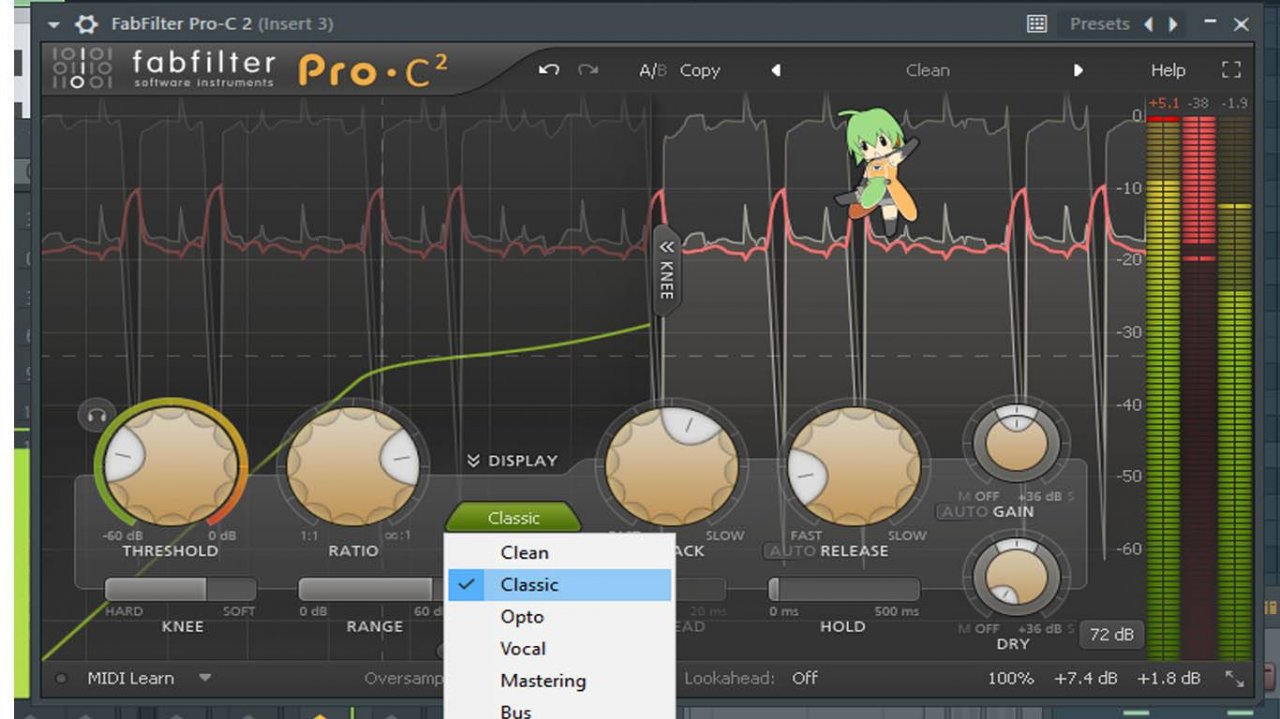Collapse the DISPLAY section
Viewport: 1280px width, 719px height.
point(511,461)
